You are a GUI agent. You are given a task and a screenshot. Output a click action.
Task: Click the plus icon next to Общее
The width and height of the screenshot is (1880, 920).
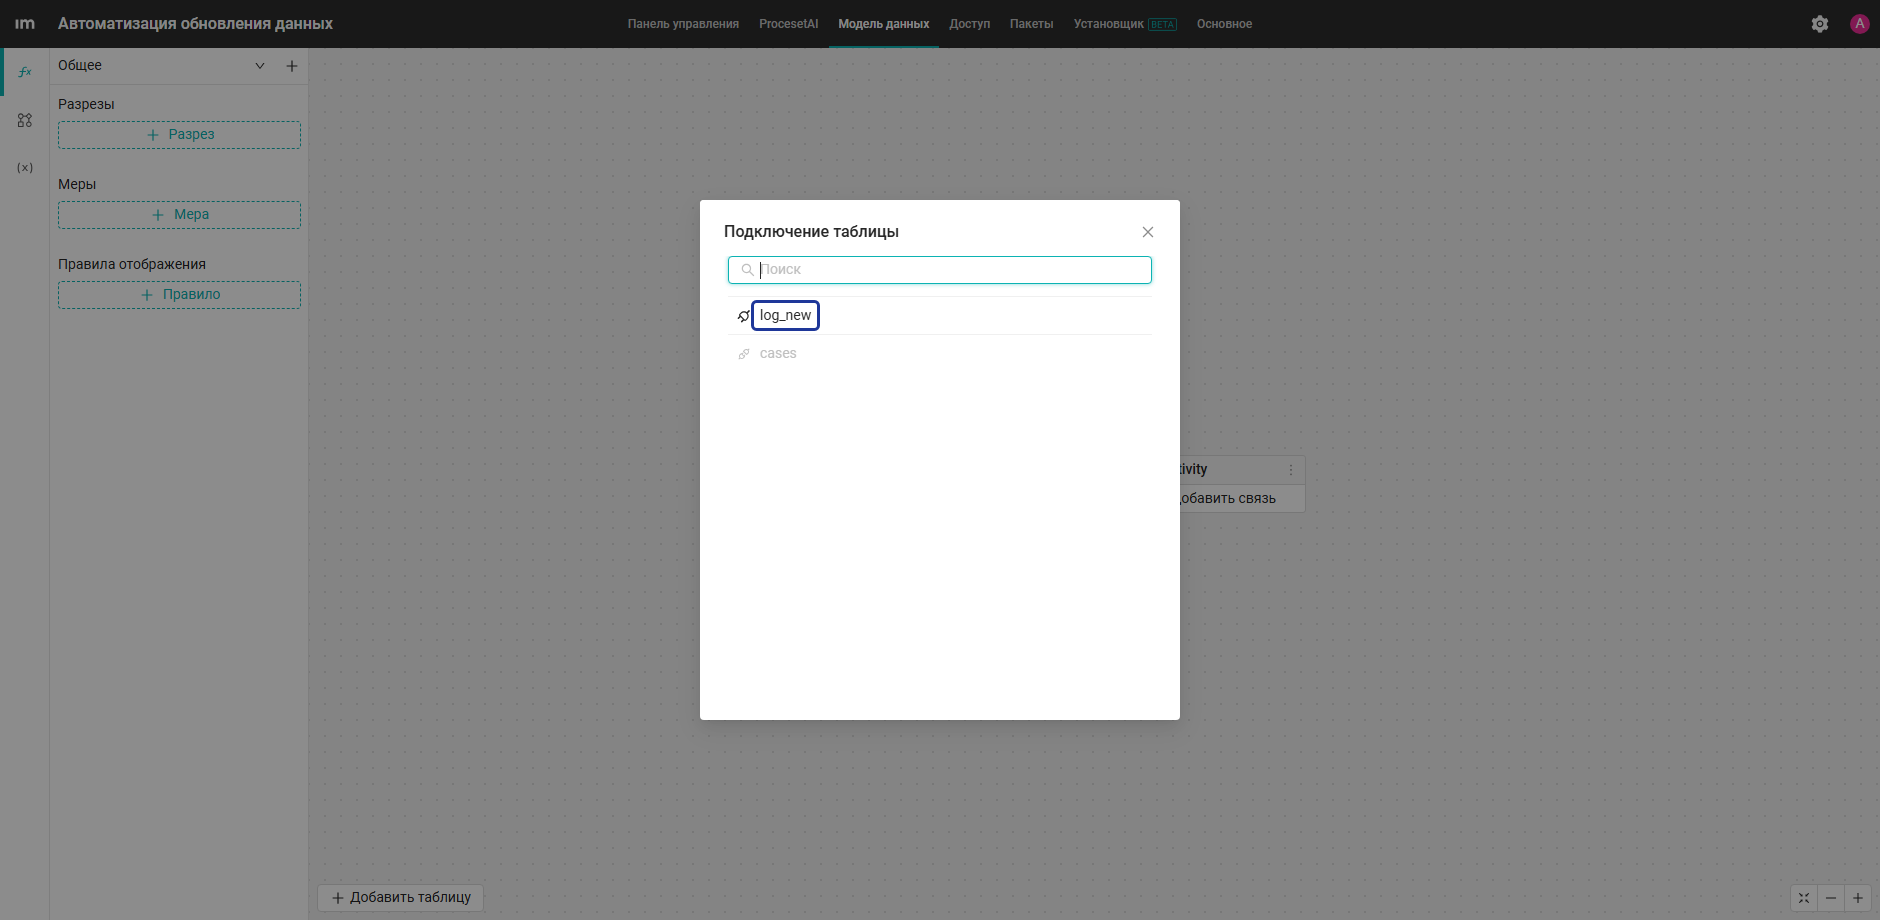[292, 66]
